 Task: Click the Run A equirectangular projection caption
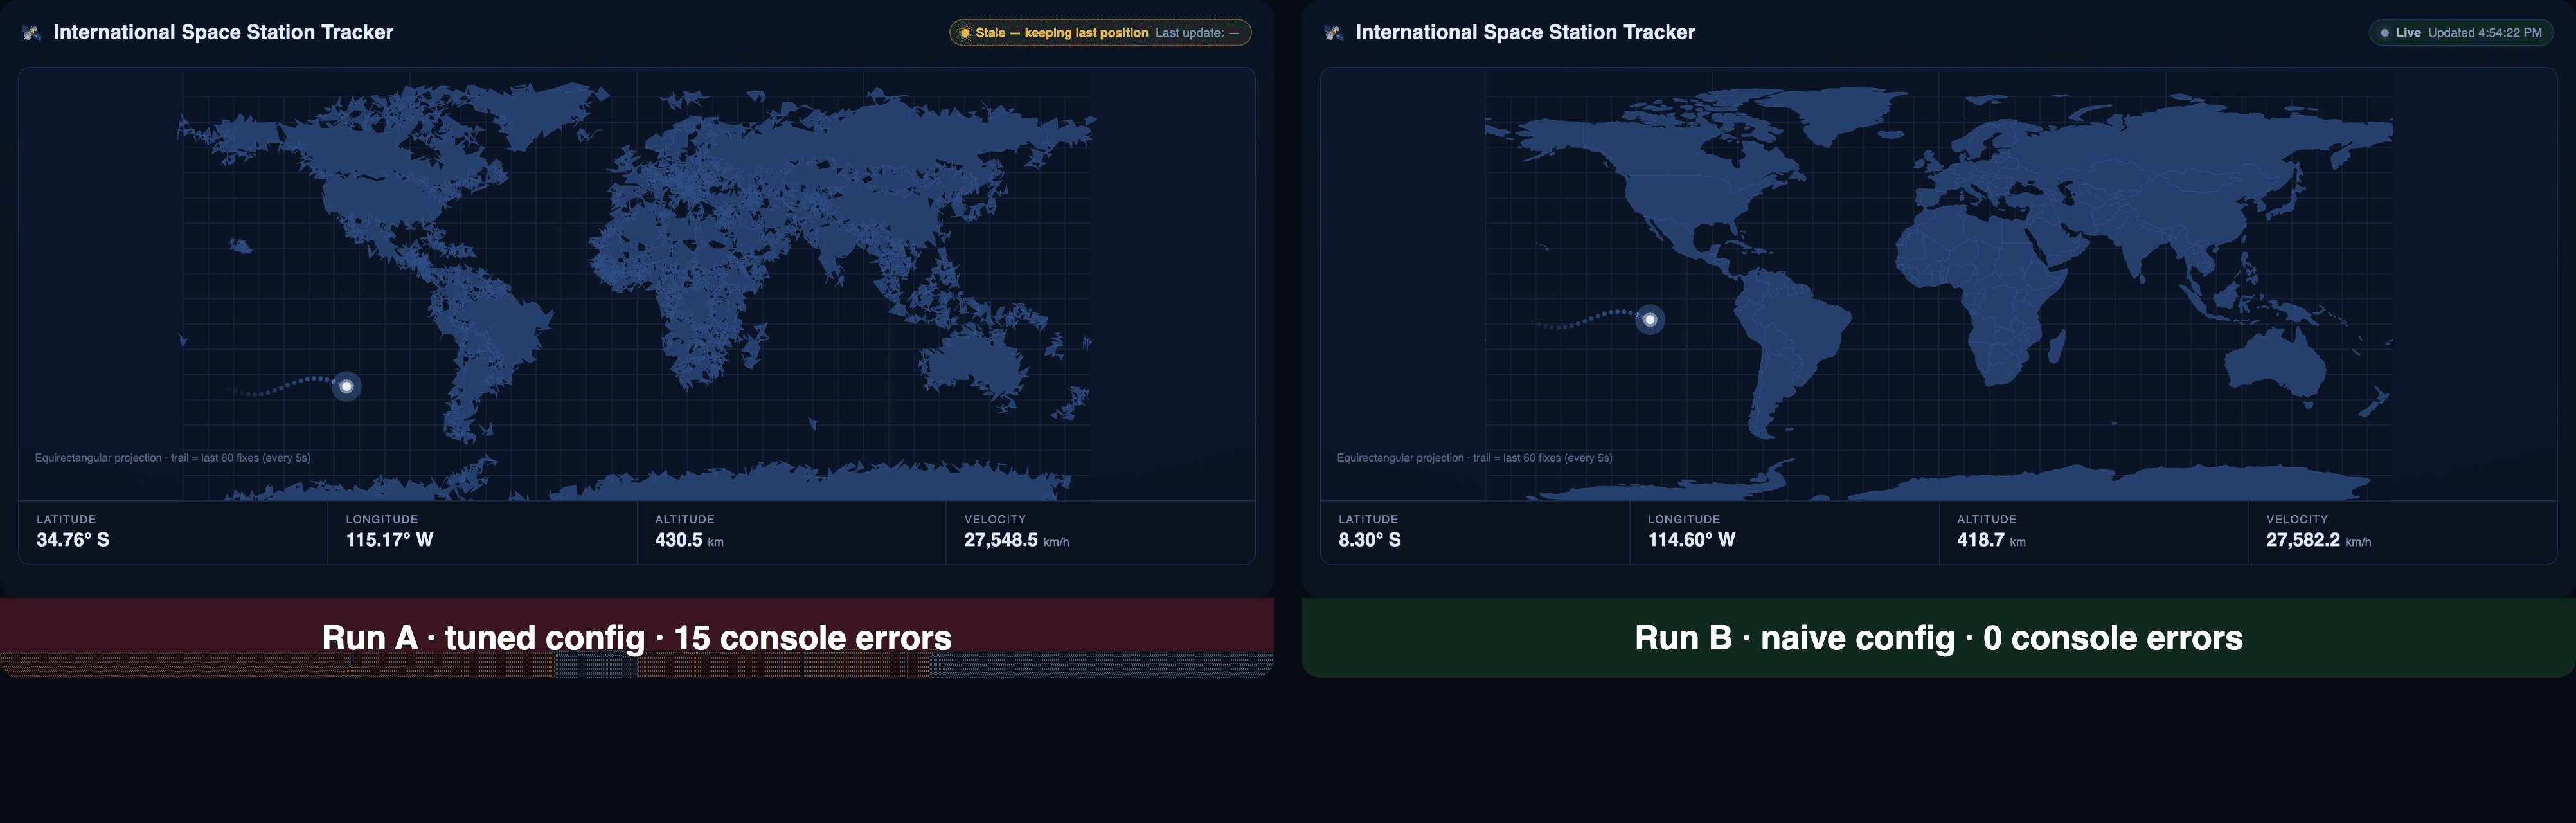tap(172, 458)
